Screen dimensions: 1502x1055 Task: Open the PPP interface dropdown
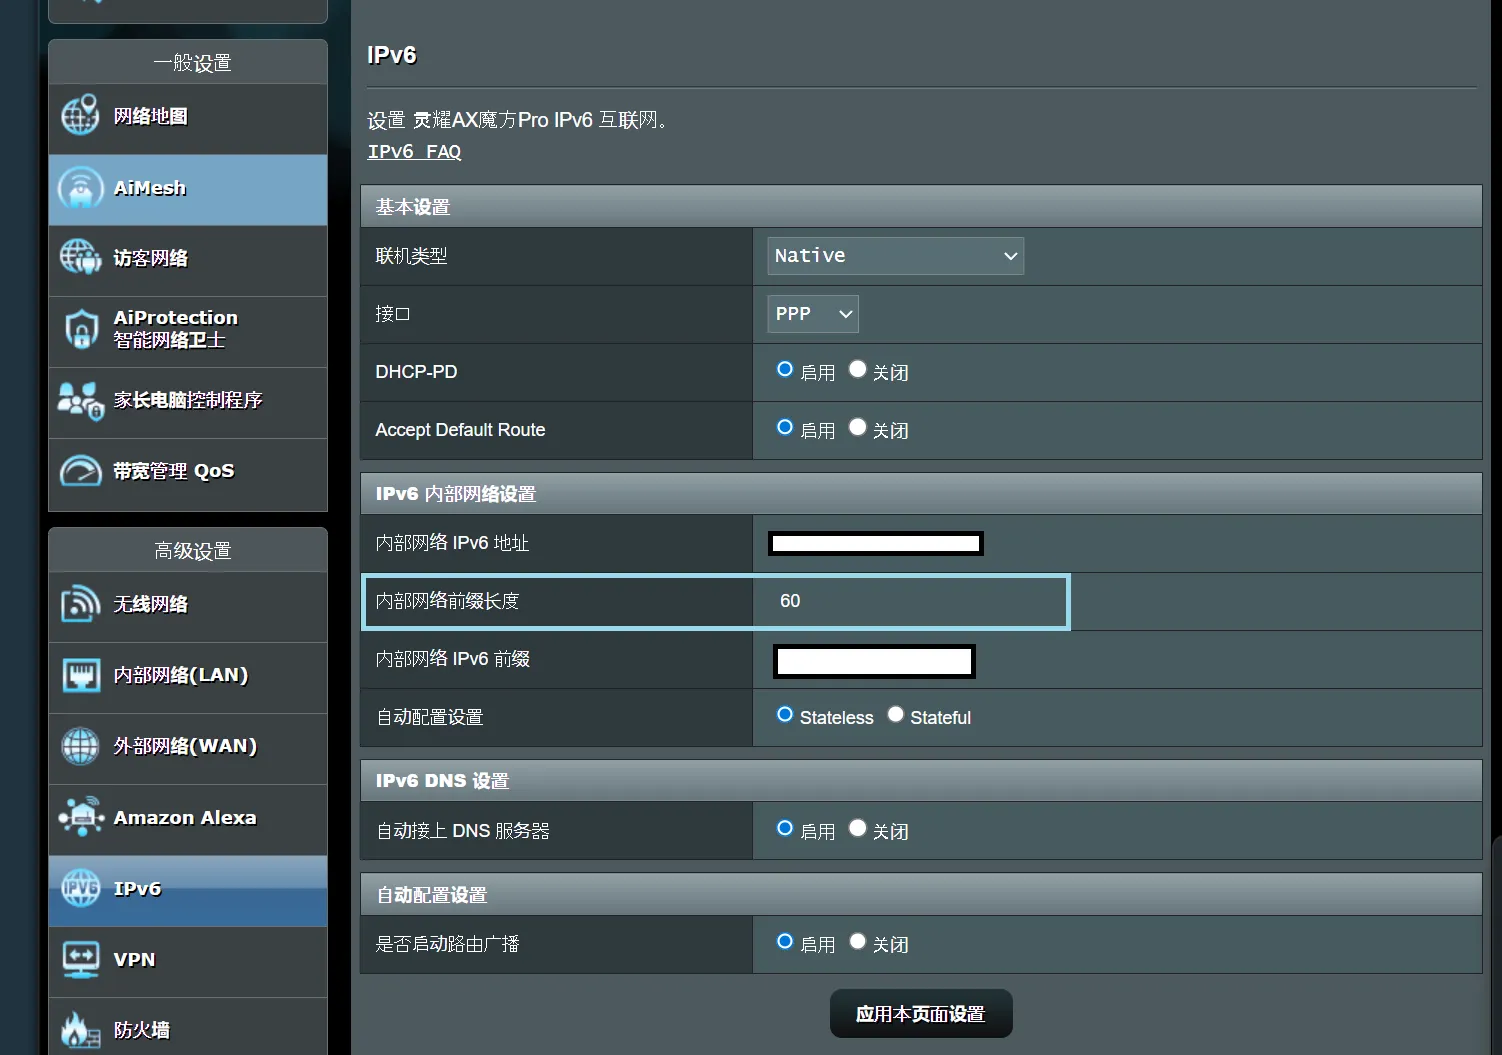click(x=812, y=314)
